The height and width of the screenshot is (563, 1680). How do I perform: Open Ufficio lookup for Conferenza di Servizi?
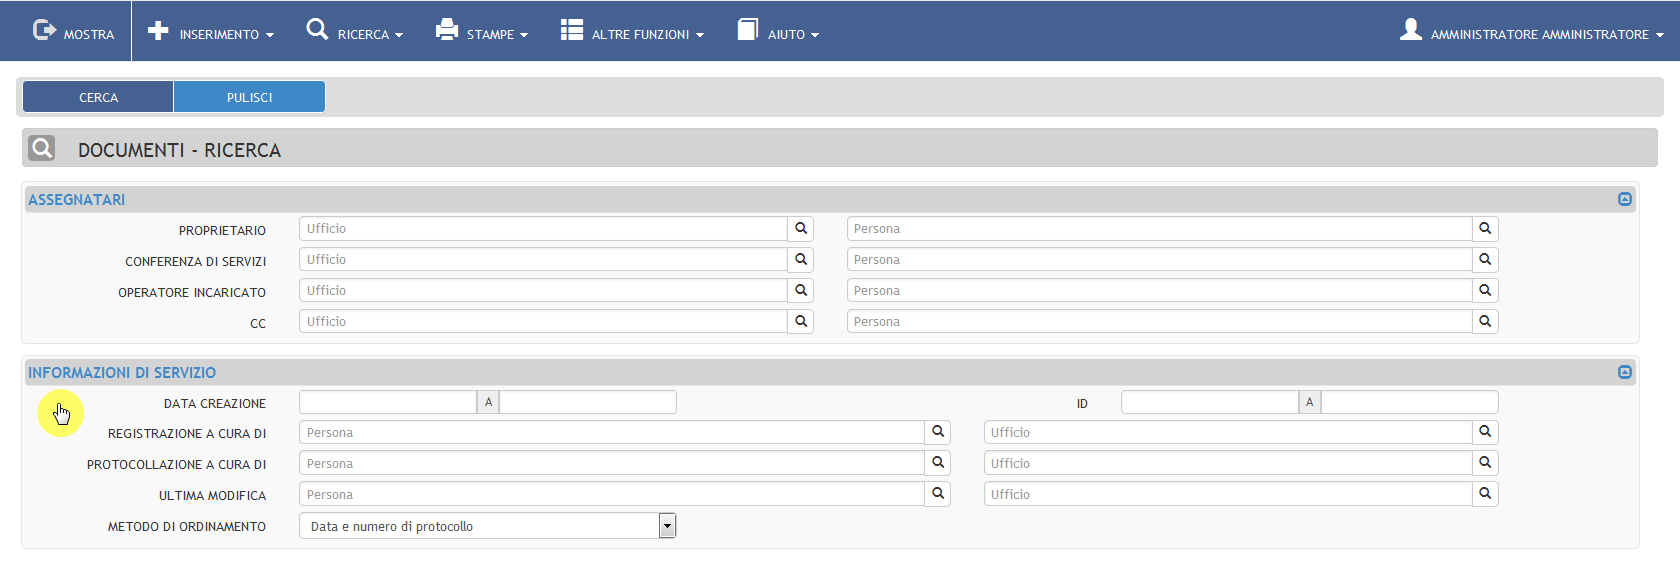(x=800, y=260)
